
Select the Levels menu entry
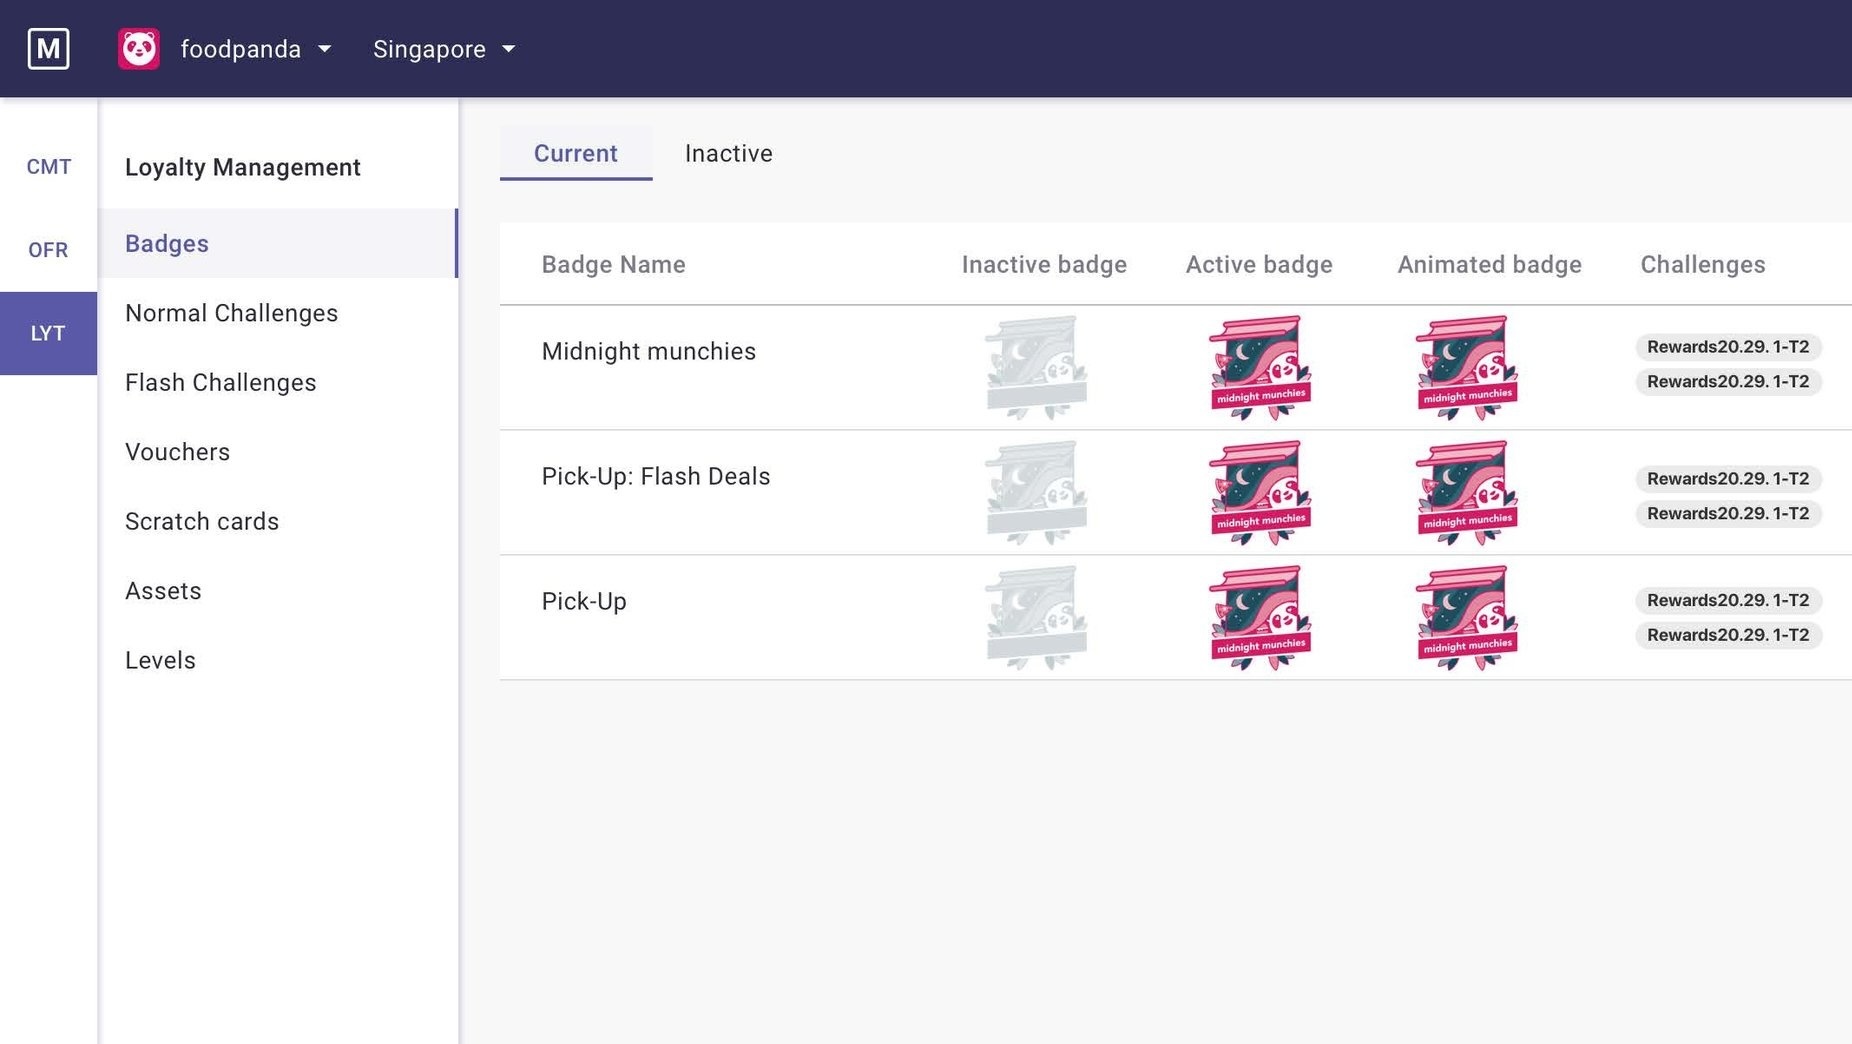[160, 660]
